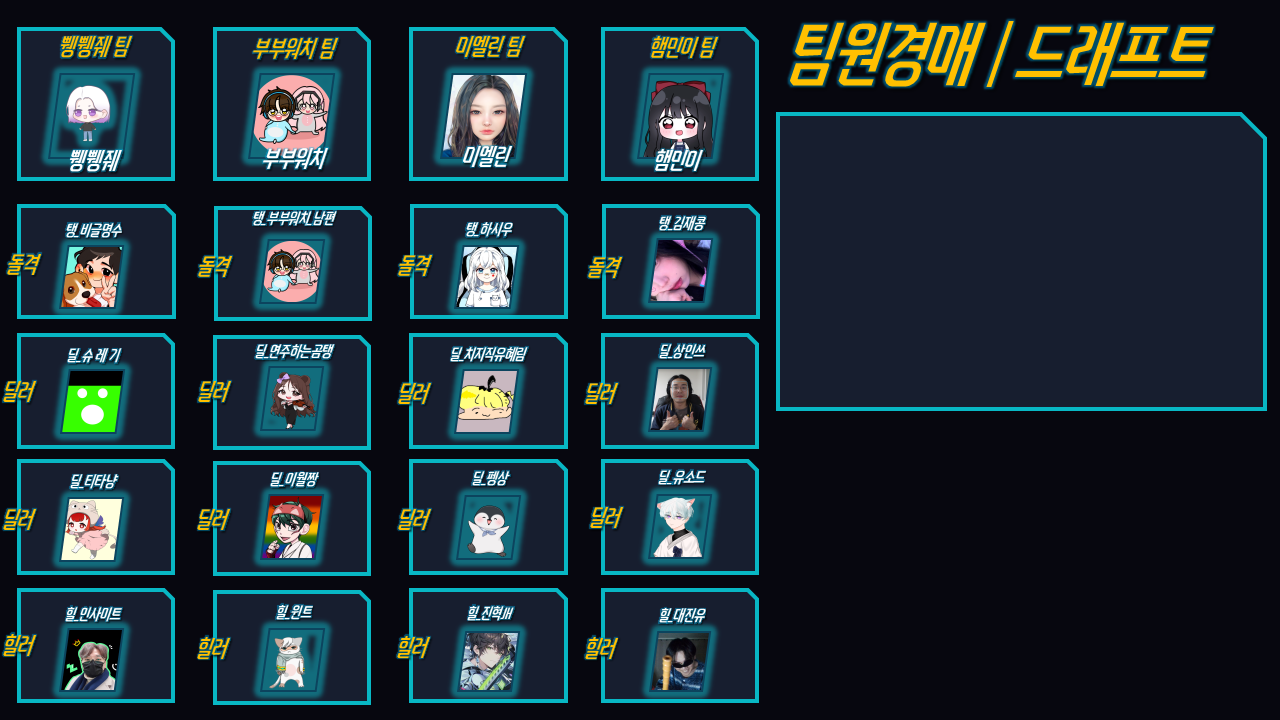Pick tank player 탱_비글명수 avatar

coord(92,276)
